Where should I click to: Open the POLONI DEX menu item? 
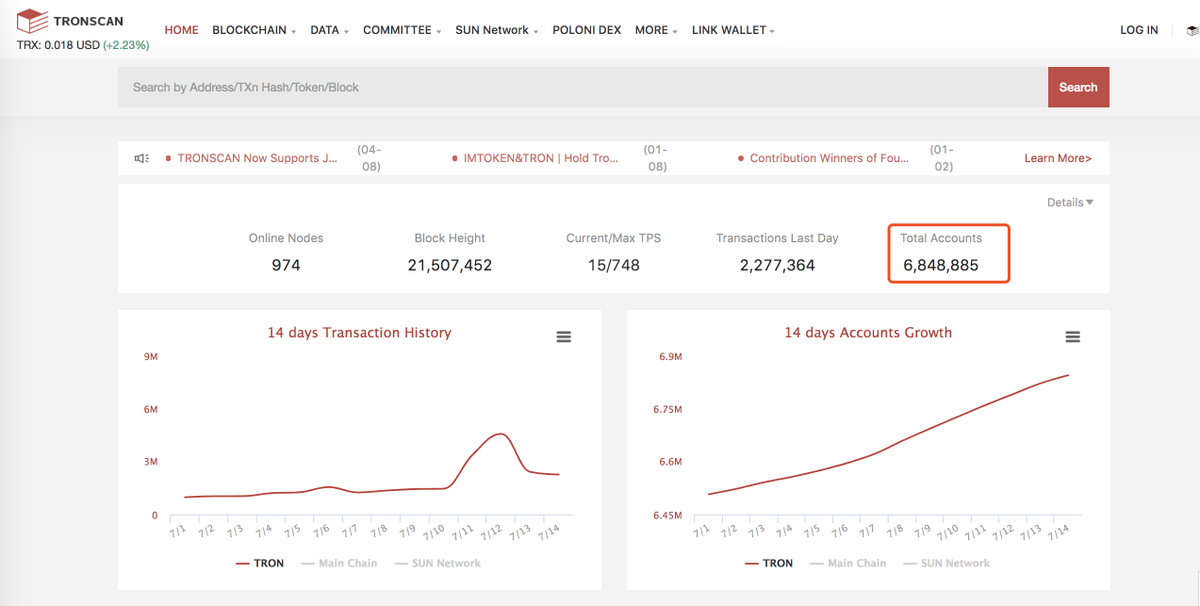click(587, 30)
